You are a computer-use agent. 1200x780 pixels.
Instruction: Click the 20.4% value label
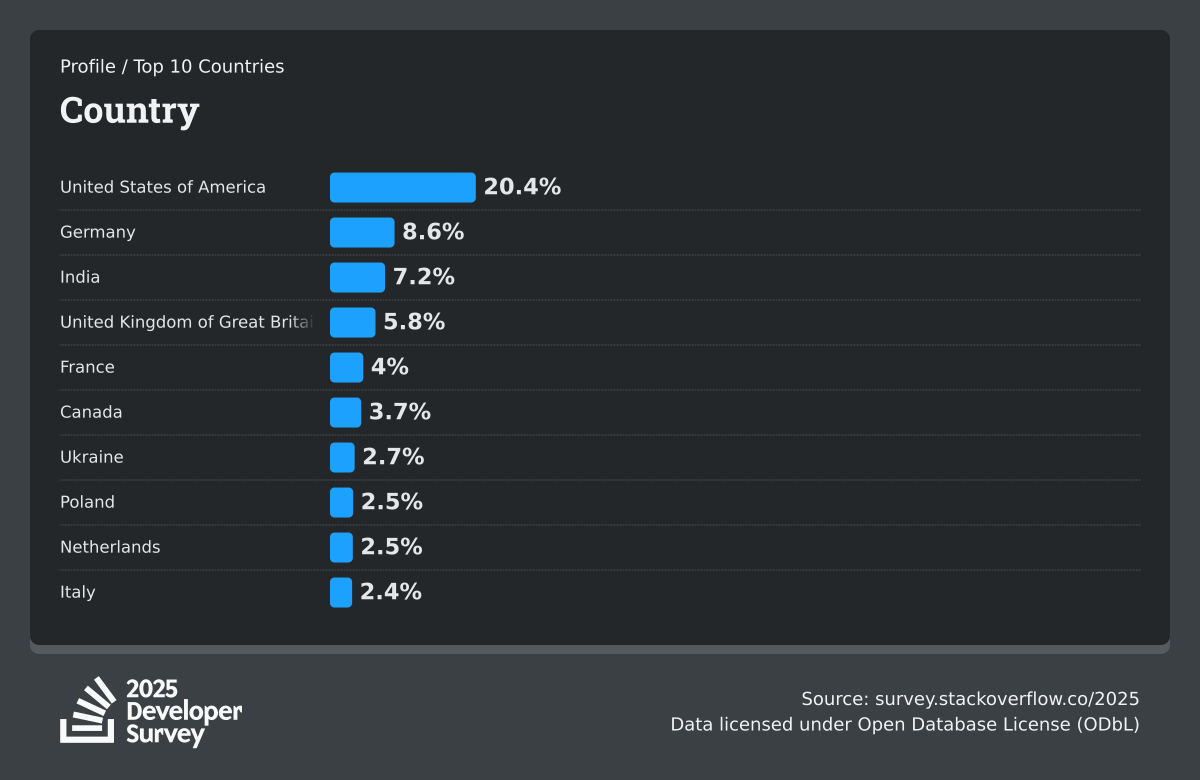coord(522,187)
